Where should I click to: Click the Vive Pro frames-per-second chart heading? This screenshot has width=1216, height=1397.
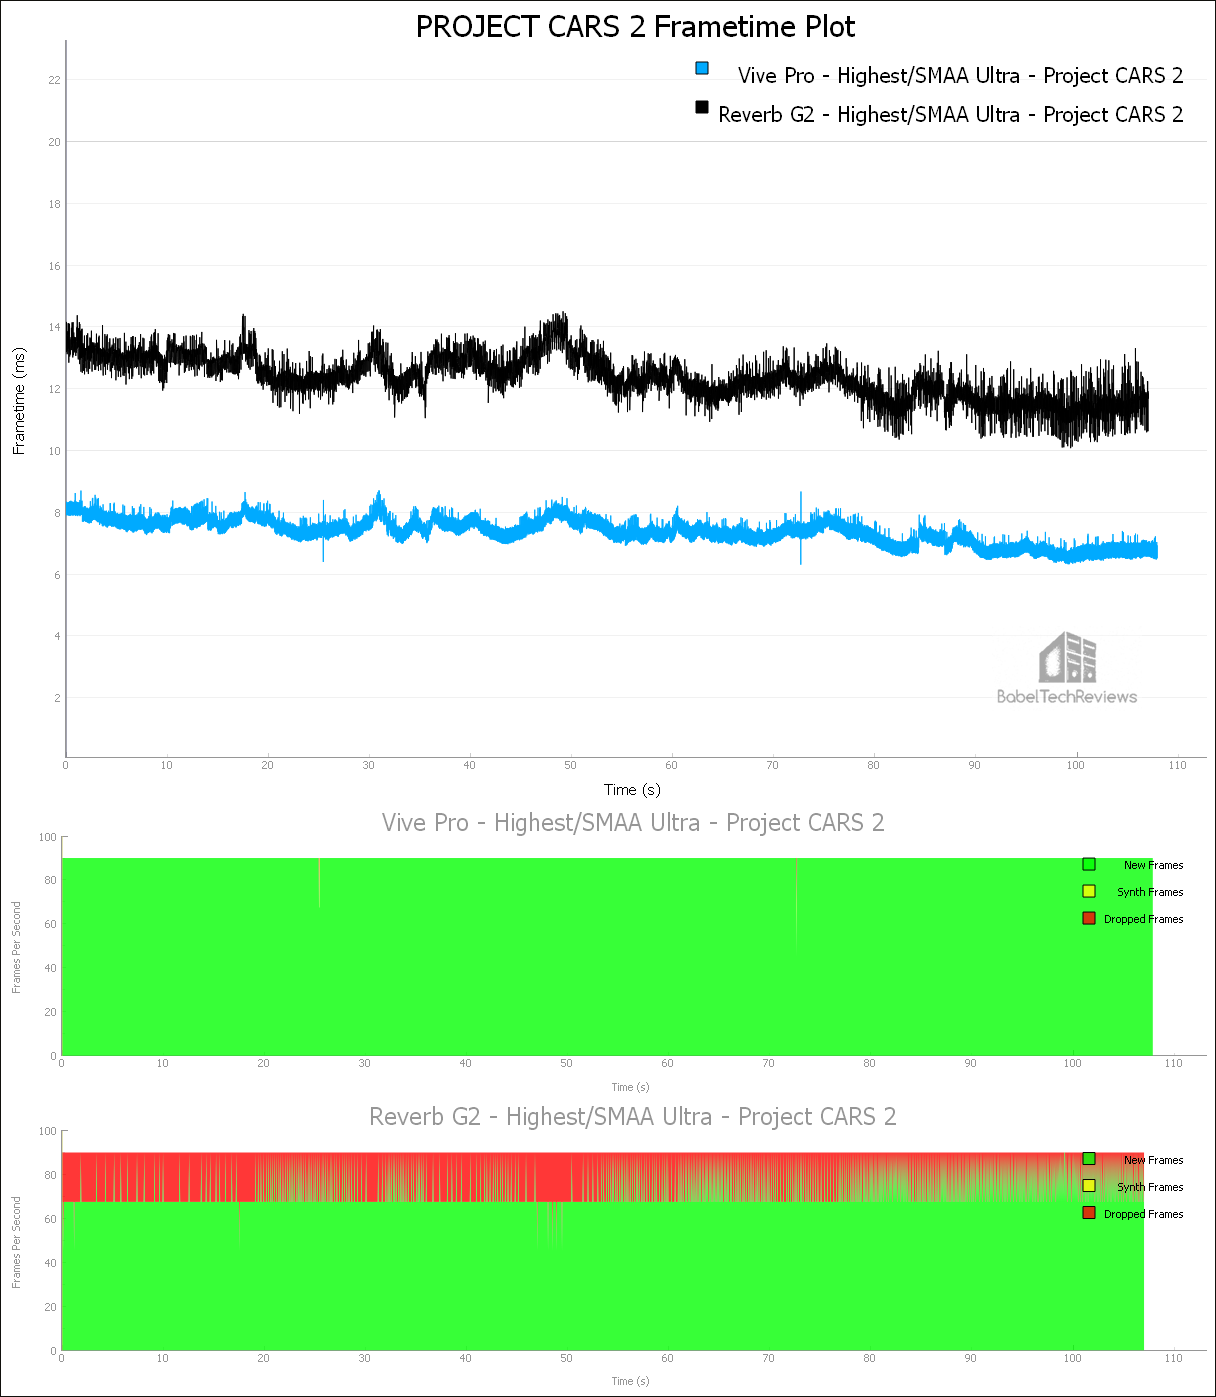[633, 823]
